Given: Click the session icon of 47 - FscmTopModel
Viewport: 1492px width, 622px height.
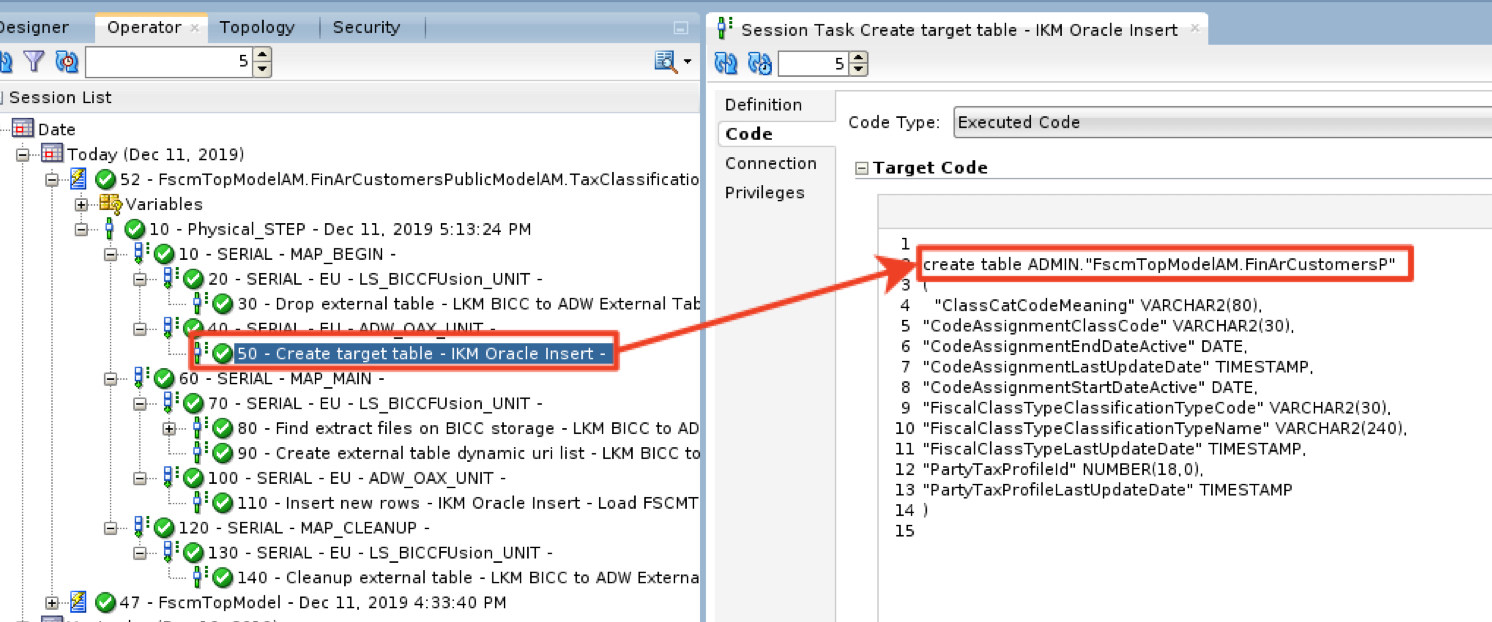Looking at the screenshot, I should [x=79, y=602].
